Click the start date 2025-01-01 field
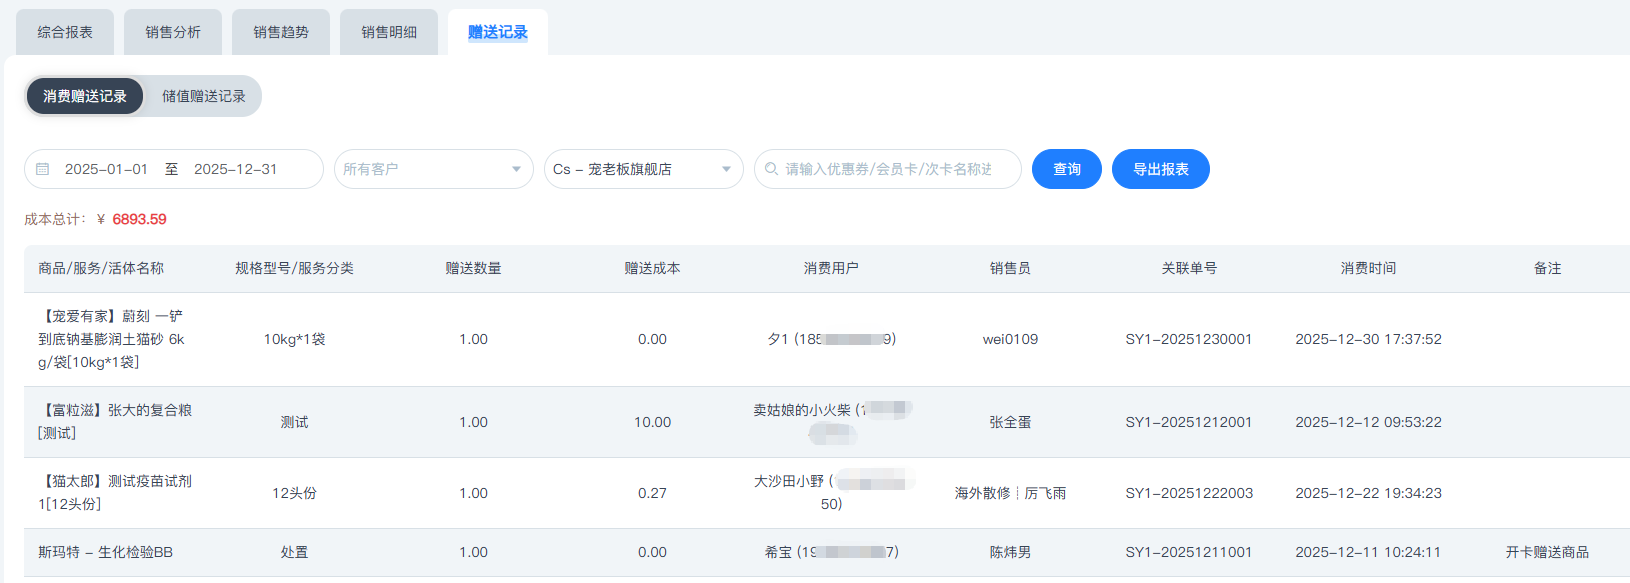Image resolution: width=1630 pixels, height=583 pixels. coord(106,169)
